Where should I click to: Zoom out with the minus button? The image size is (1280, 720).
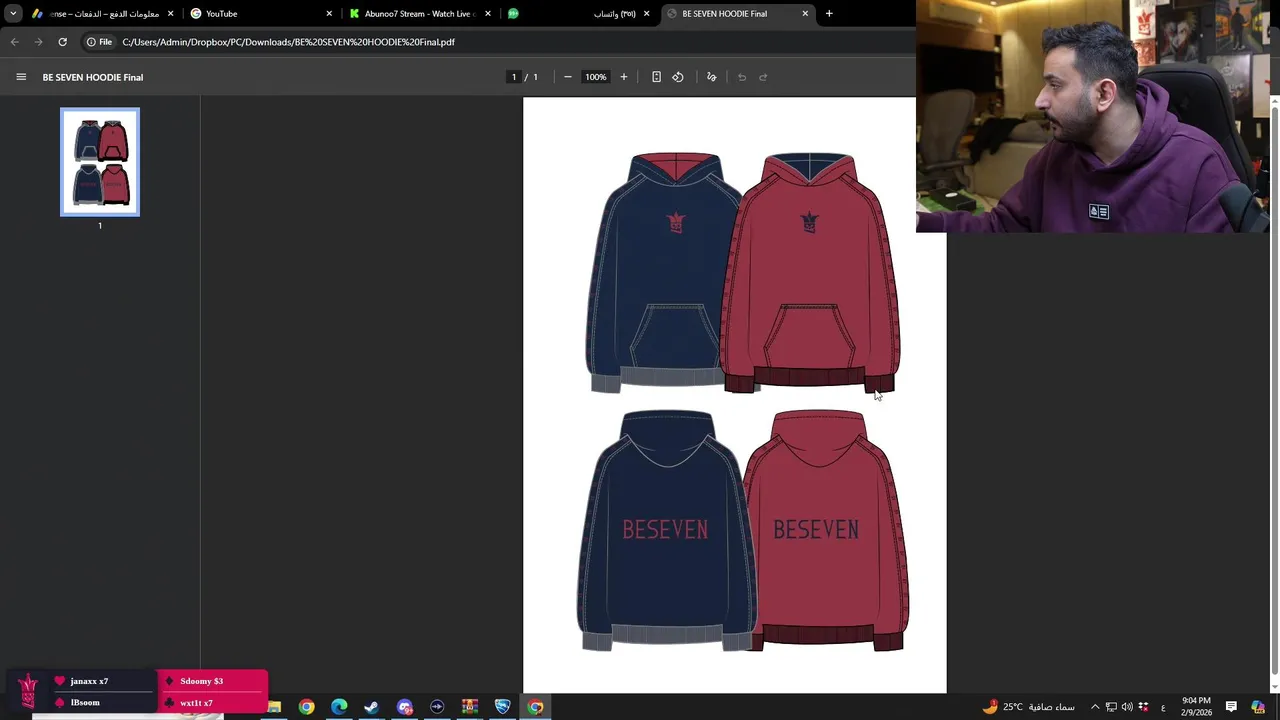click(568, 77)
